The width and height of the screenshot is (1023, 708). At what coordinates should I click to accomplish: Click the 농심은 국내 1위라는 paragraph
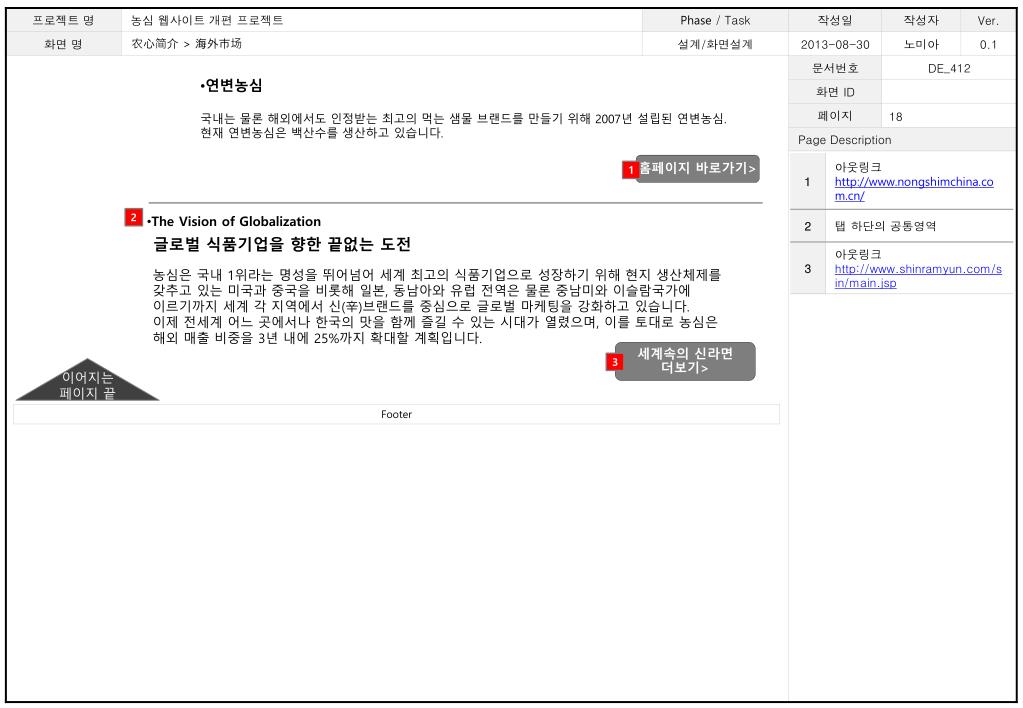(x=437, y=306)
